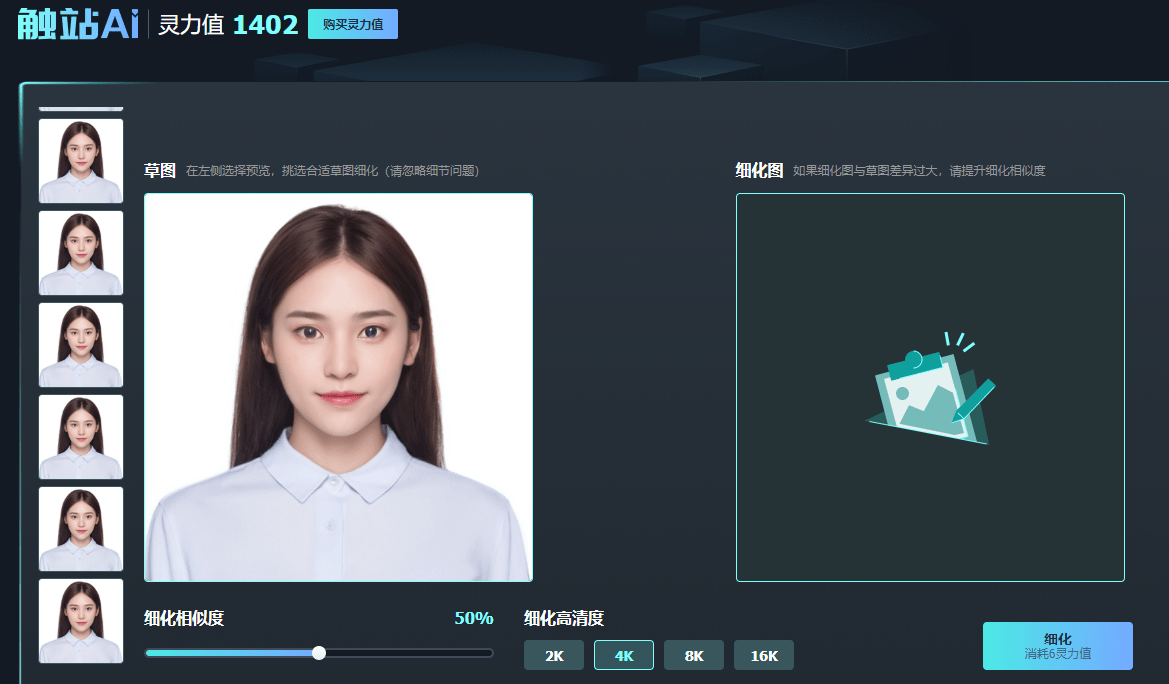1169x684 pixels.
Task: Select the second sketch thumbnail
Action: click(80, 253)
